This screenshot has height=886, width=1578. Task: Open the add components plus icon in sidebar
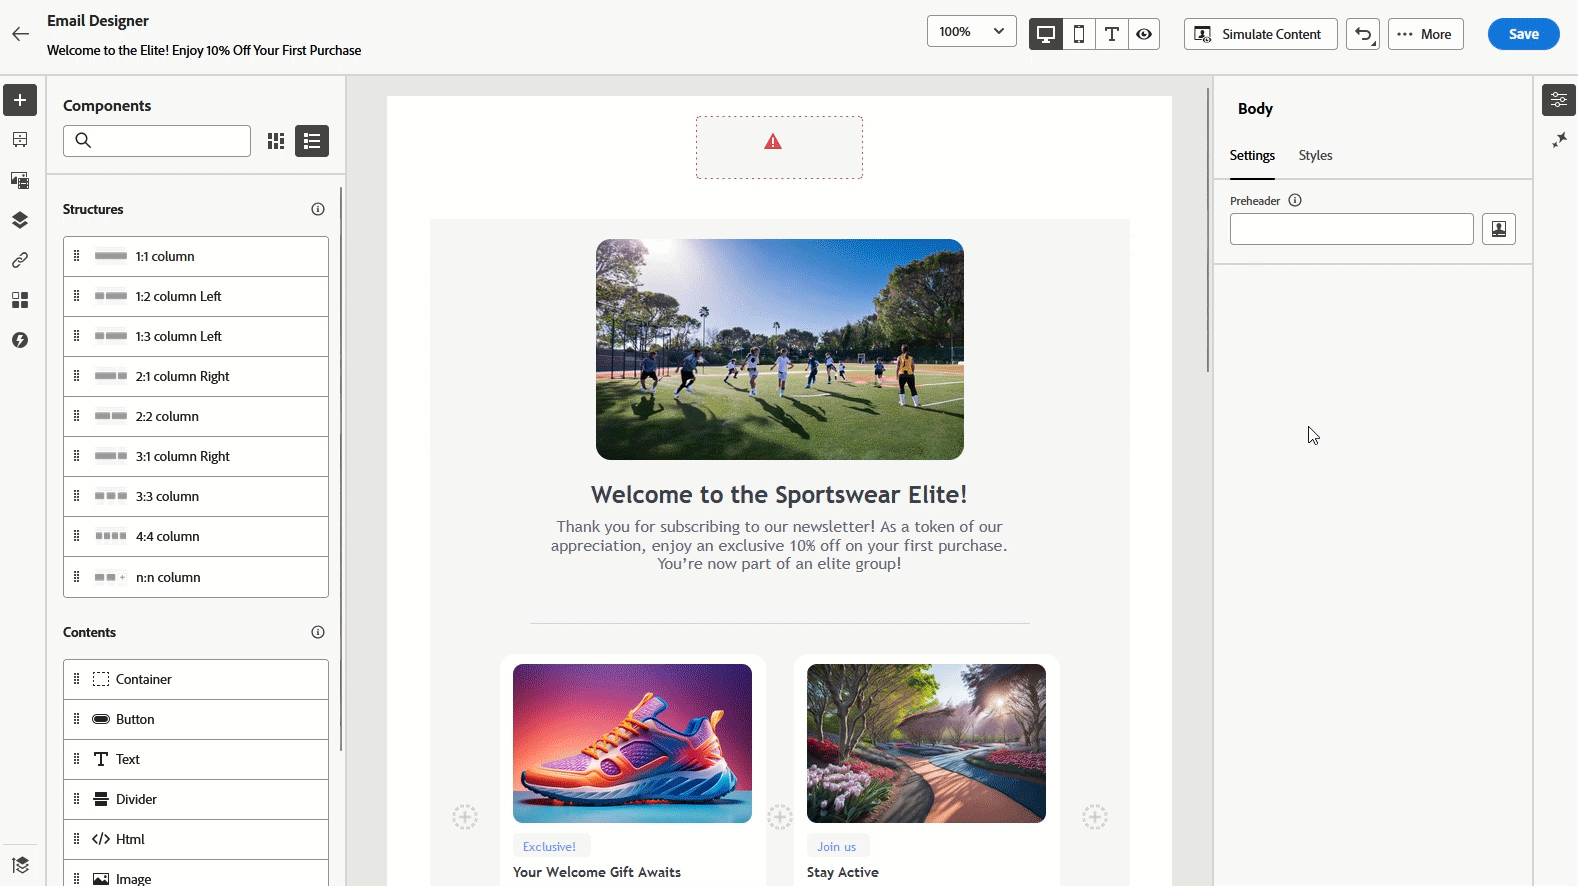20,100
